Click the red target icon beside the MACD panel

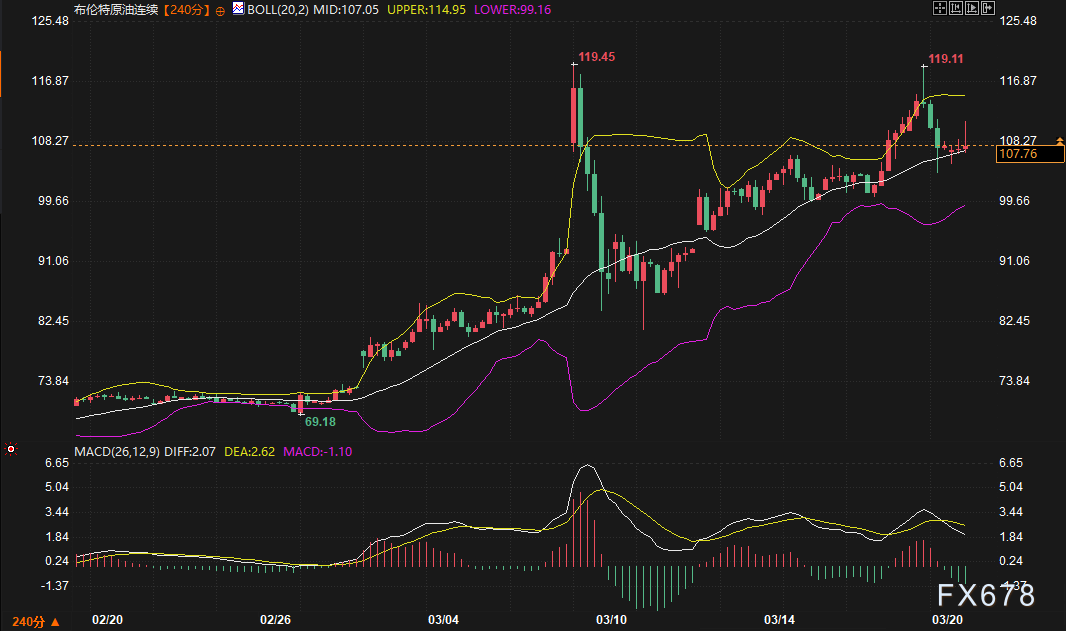click(11, 449)
